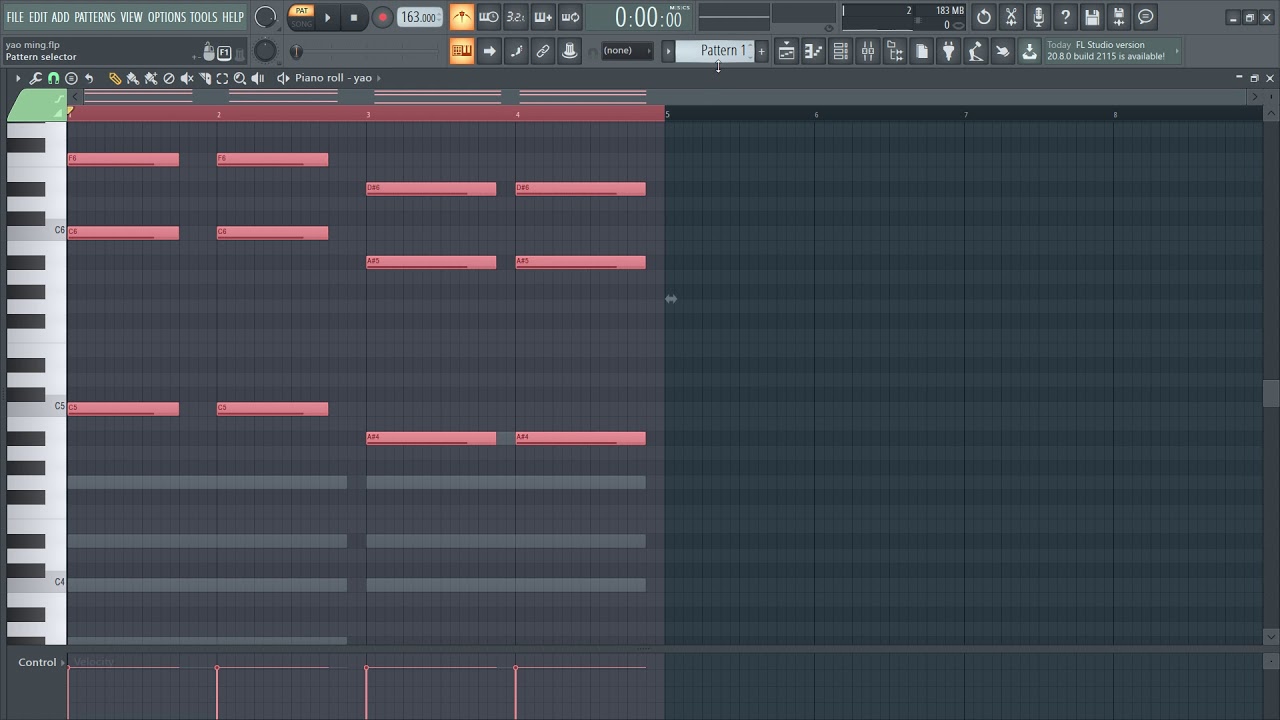This screenshot has height=720, width=1280.
Task: Toggle loop recording
Action: 569,17
